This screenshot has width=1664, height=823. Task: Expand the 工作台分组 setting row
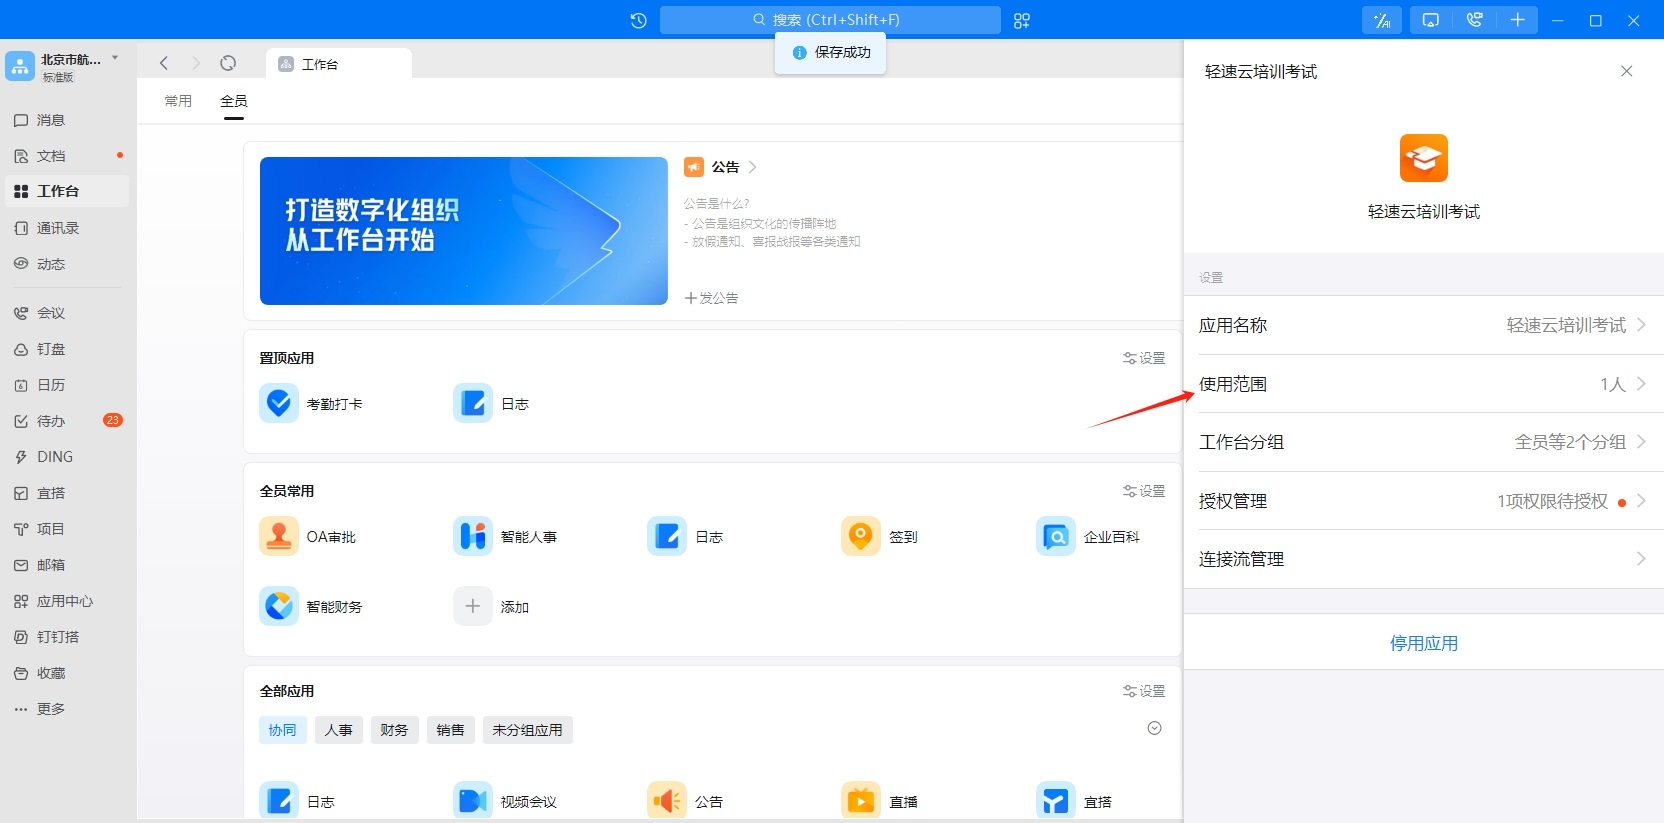click(x=1423, y=442)
